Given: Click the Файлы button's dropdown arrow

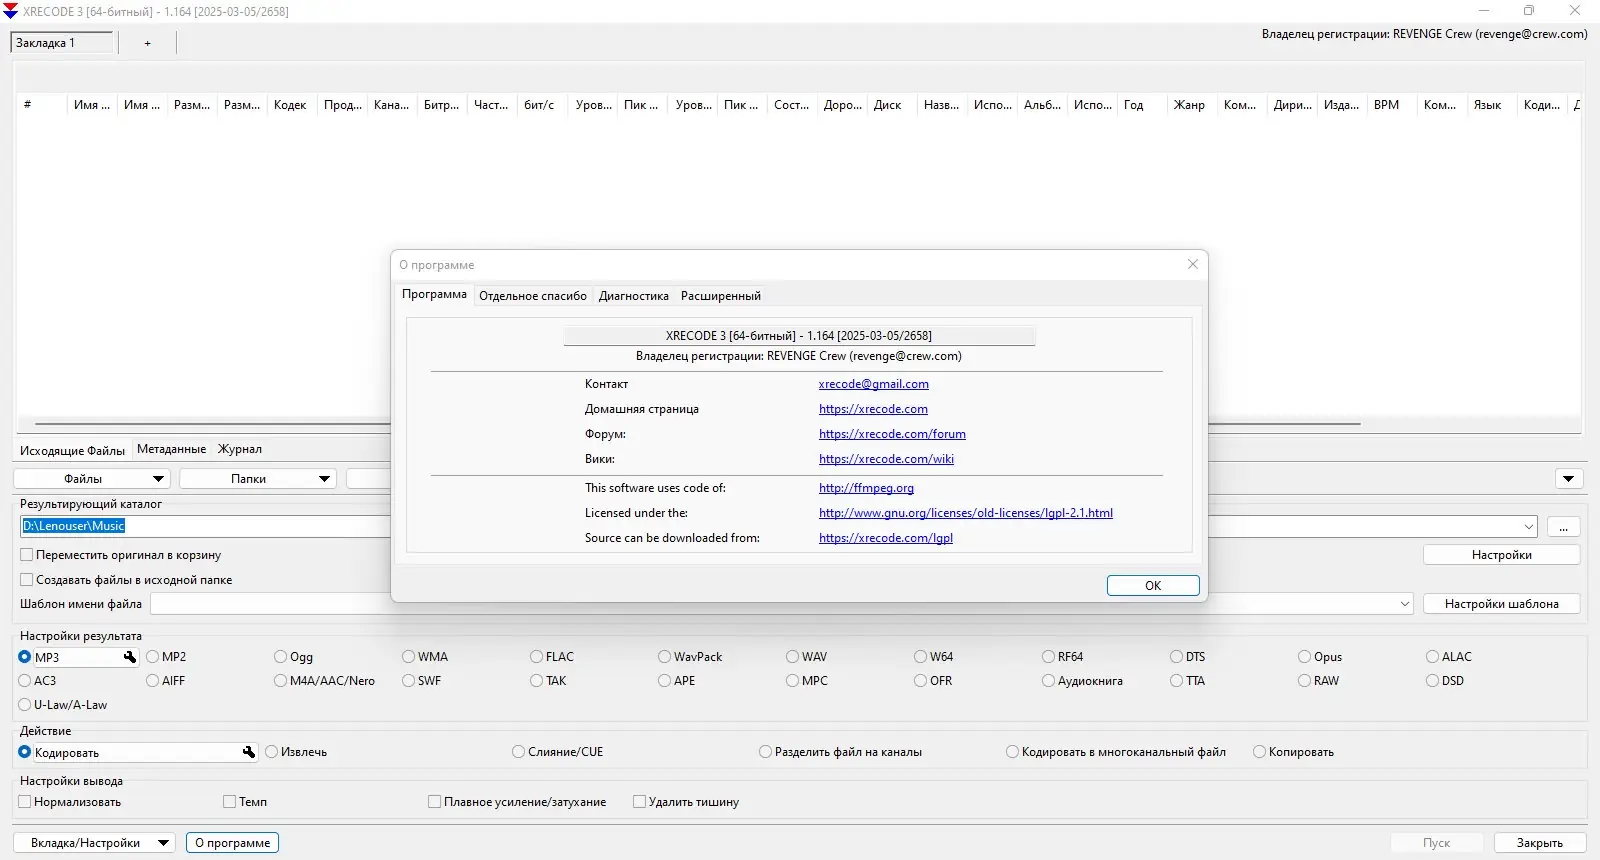Looking at the screenshot, I should [x=157, y=479].
